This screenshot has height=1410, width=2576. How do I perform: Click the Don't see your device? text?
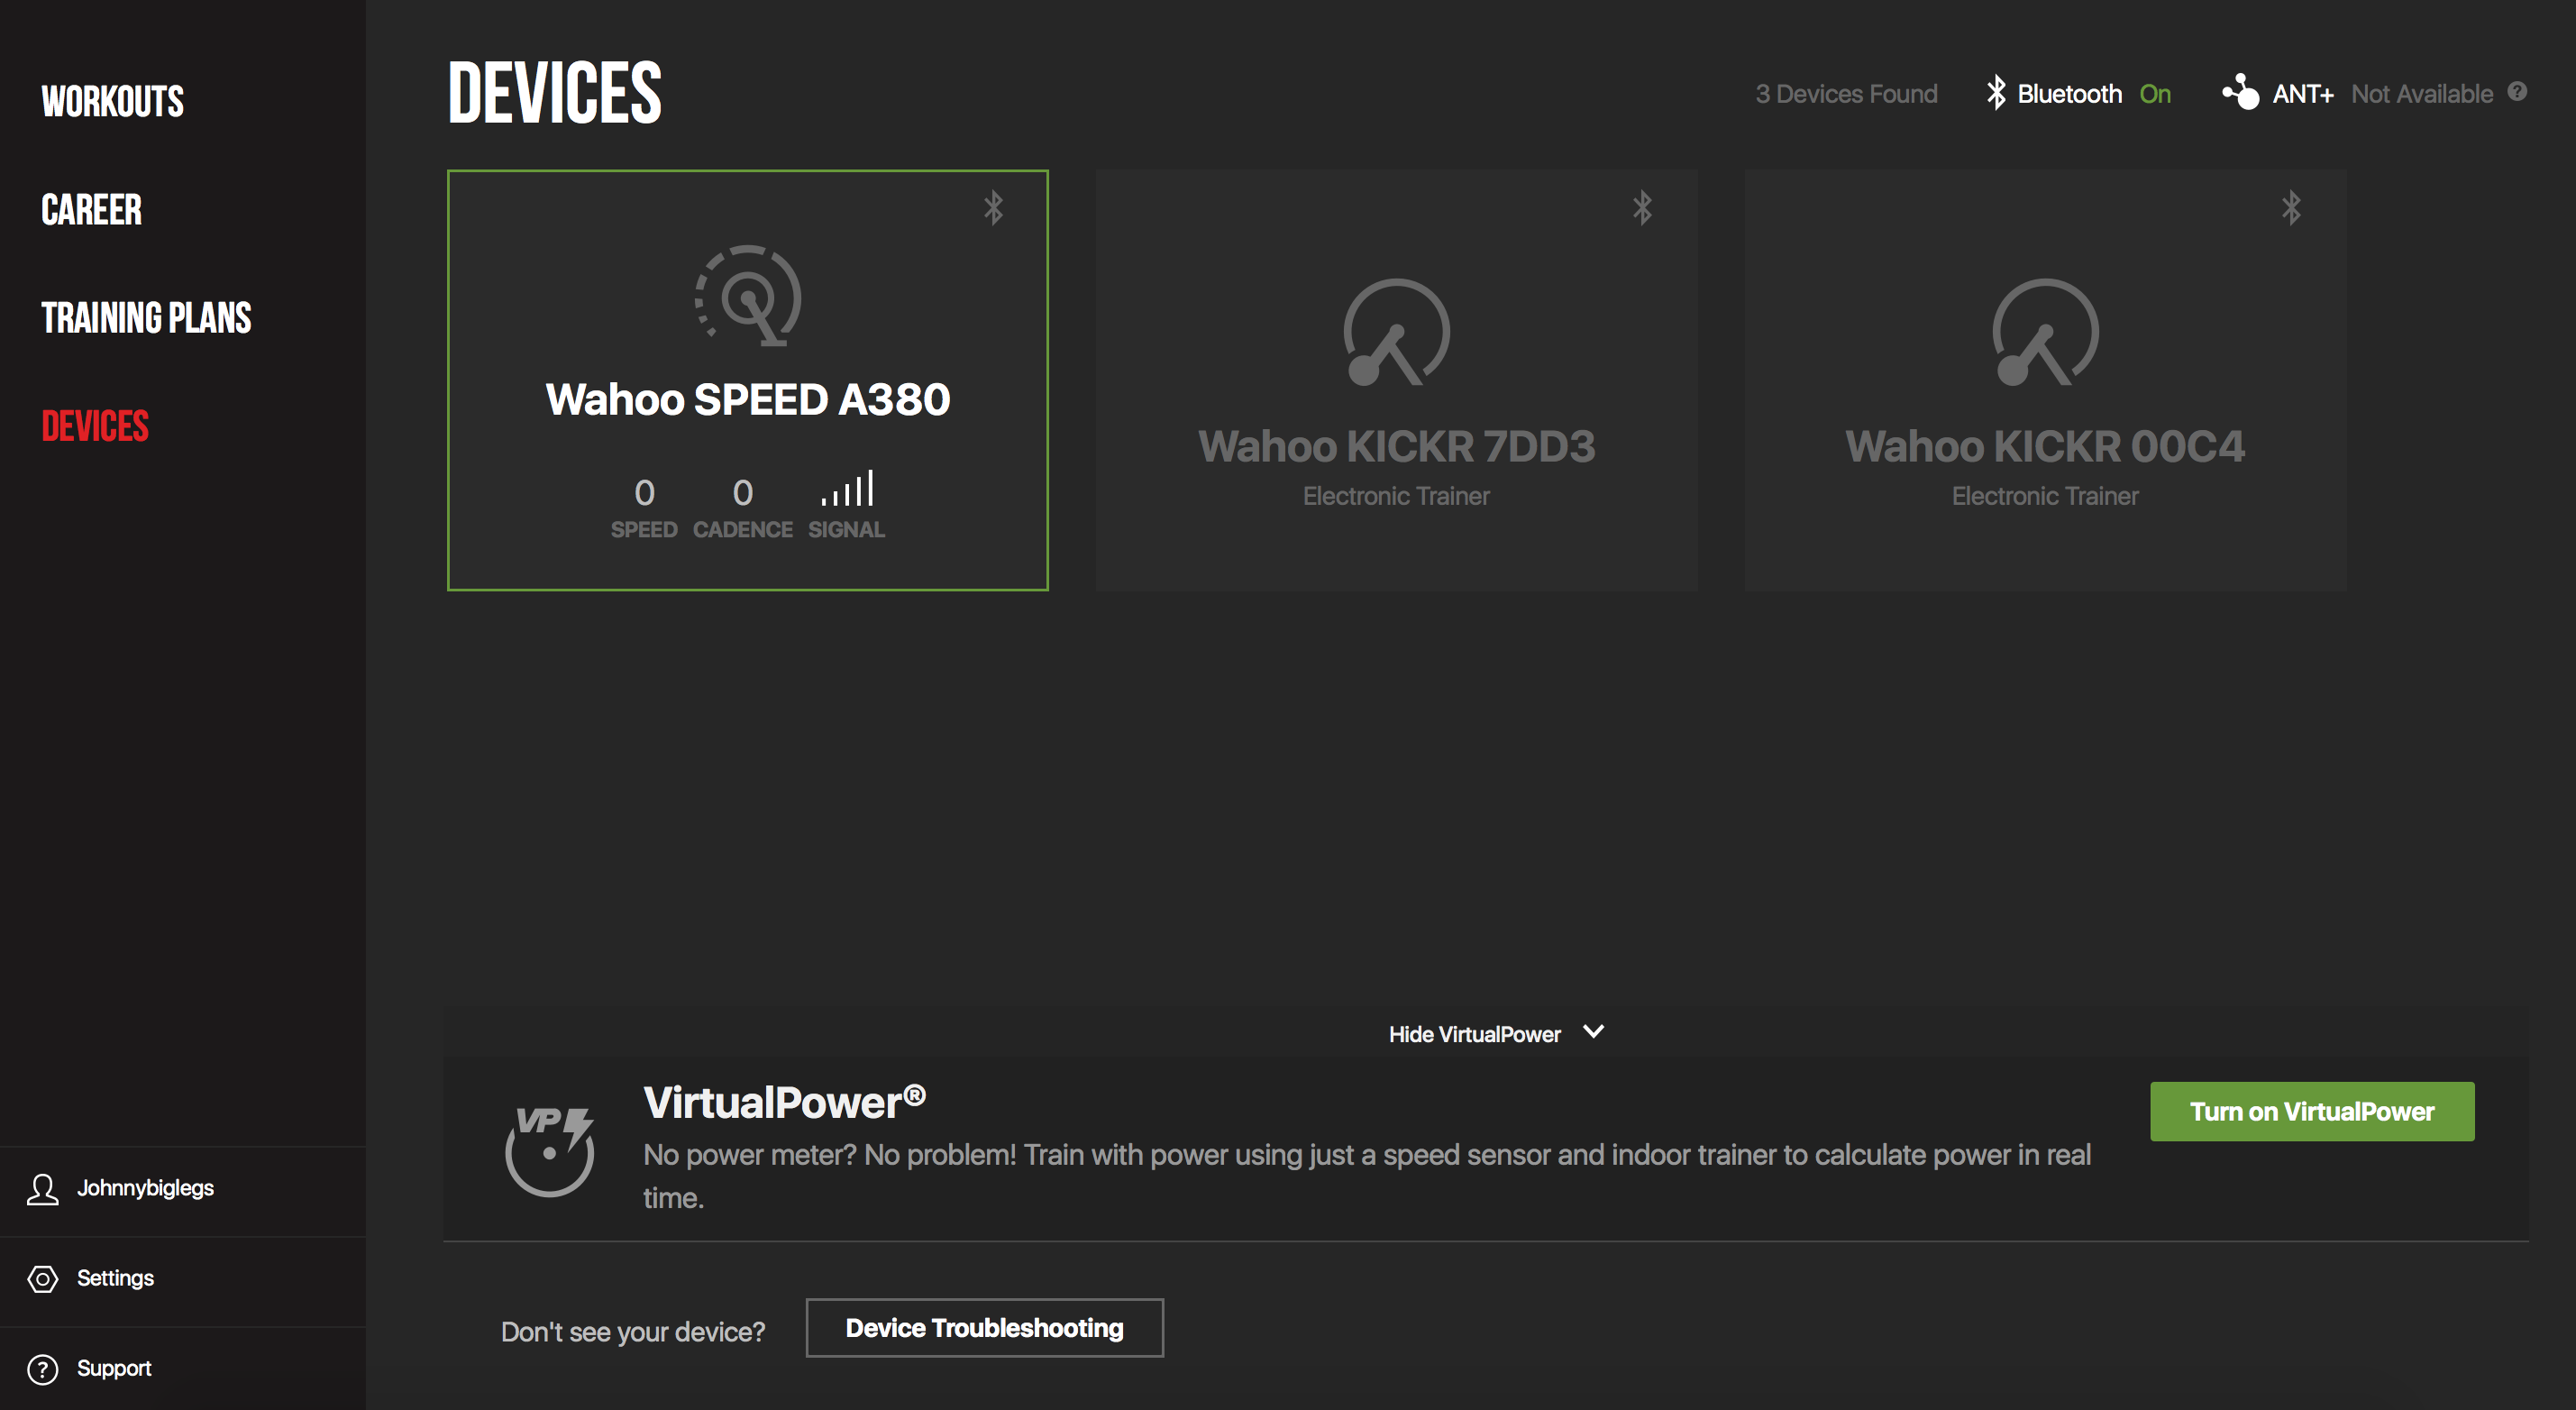(633, 1332)
